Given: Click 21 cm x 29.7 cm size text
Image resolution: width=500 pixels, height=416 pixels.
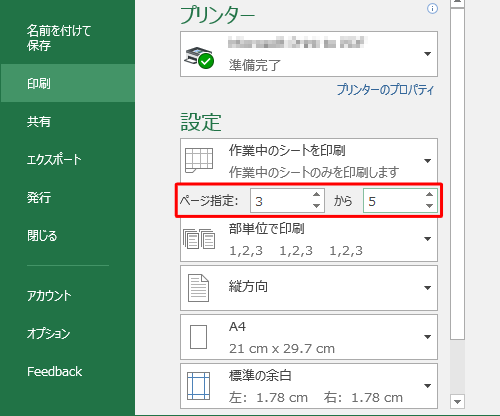Looking at the screenshot, I should pyautogui.click(x=282, y=349).
